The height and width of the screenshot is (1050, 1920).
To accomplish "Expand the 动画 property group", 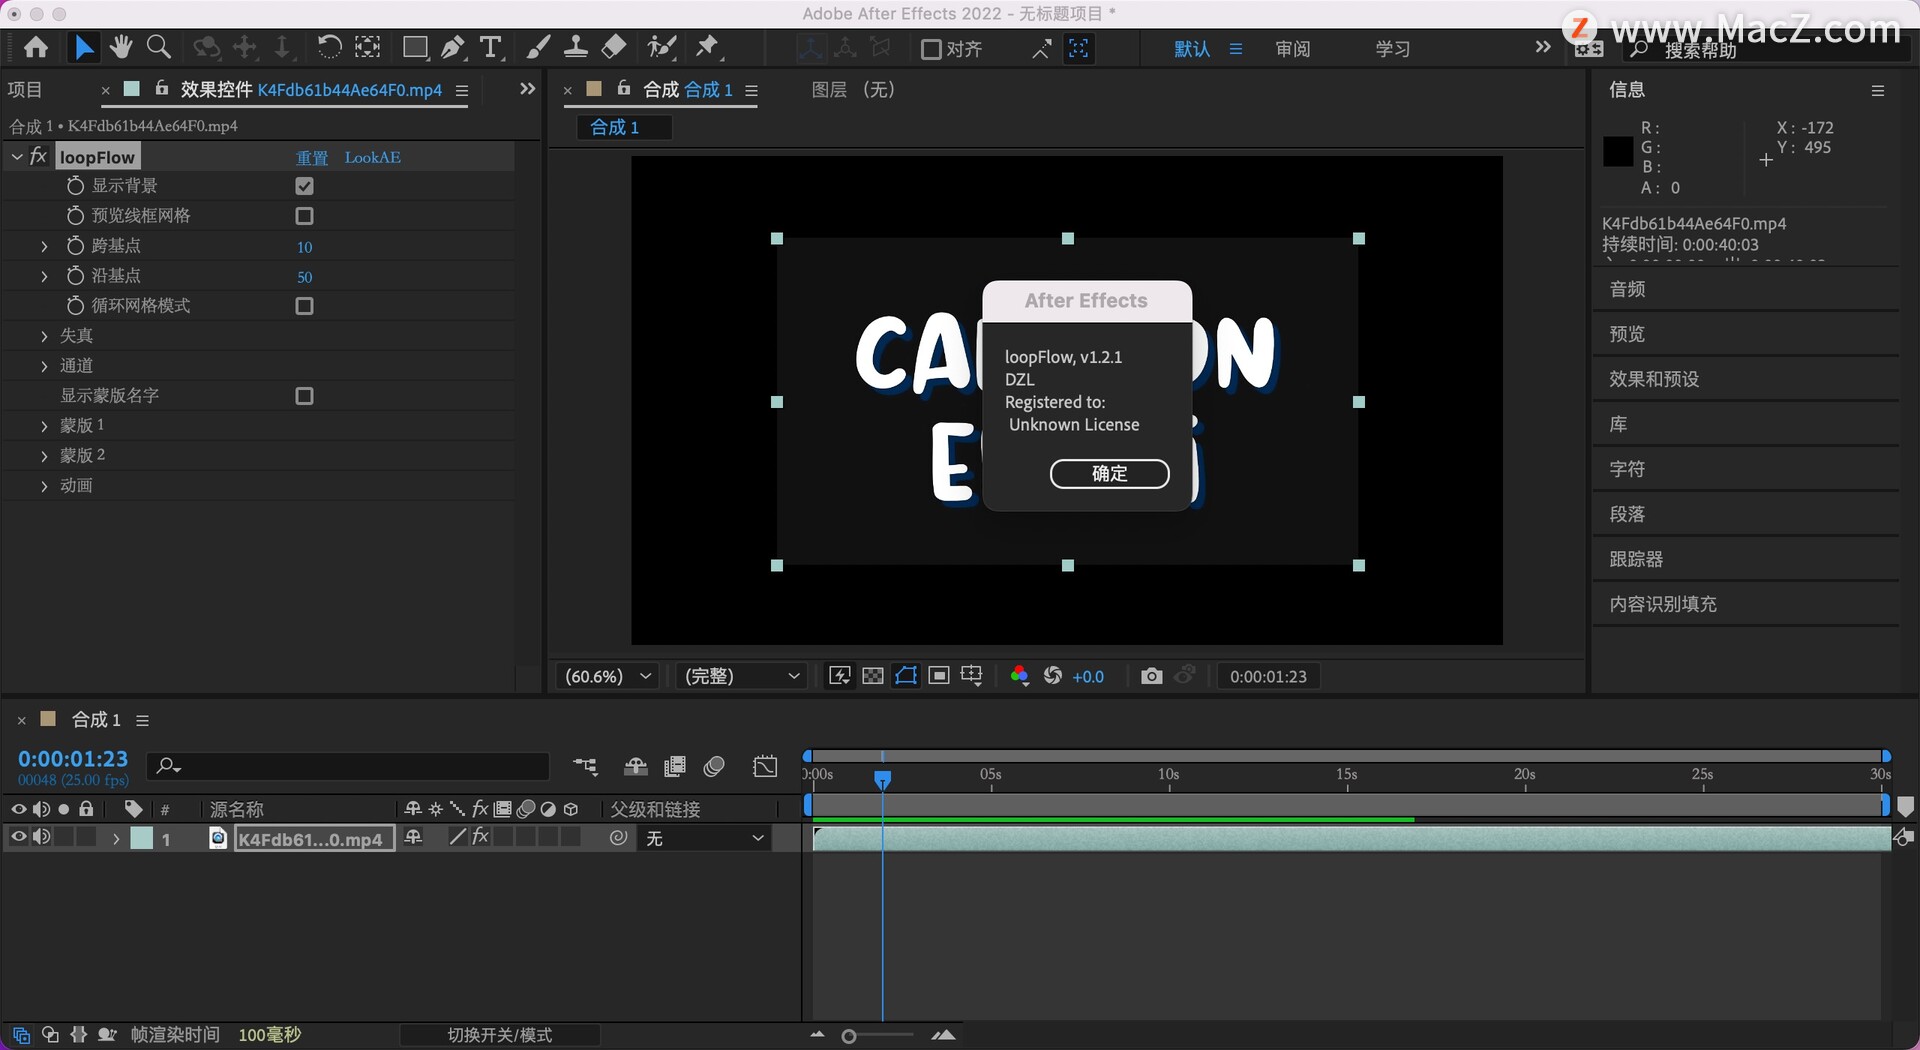I will tap(44, 486).
